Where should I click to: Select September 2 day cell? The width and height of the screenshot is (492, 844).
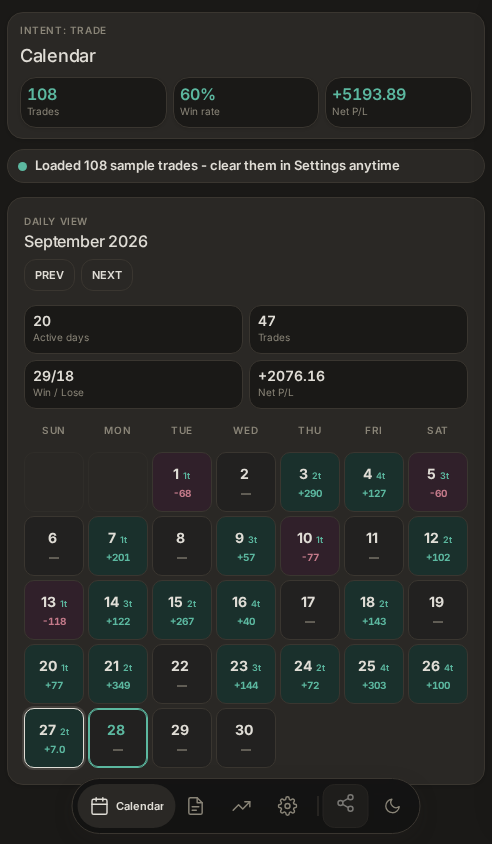[246, 482]
